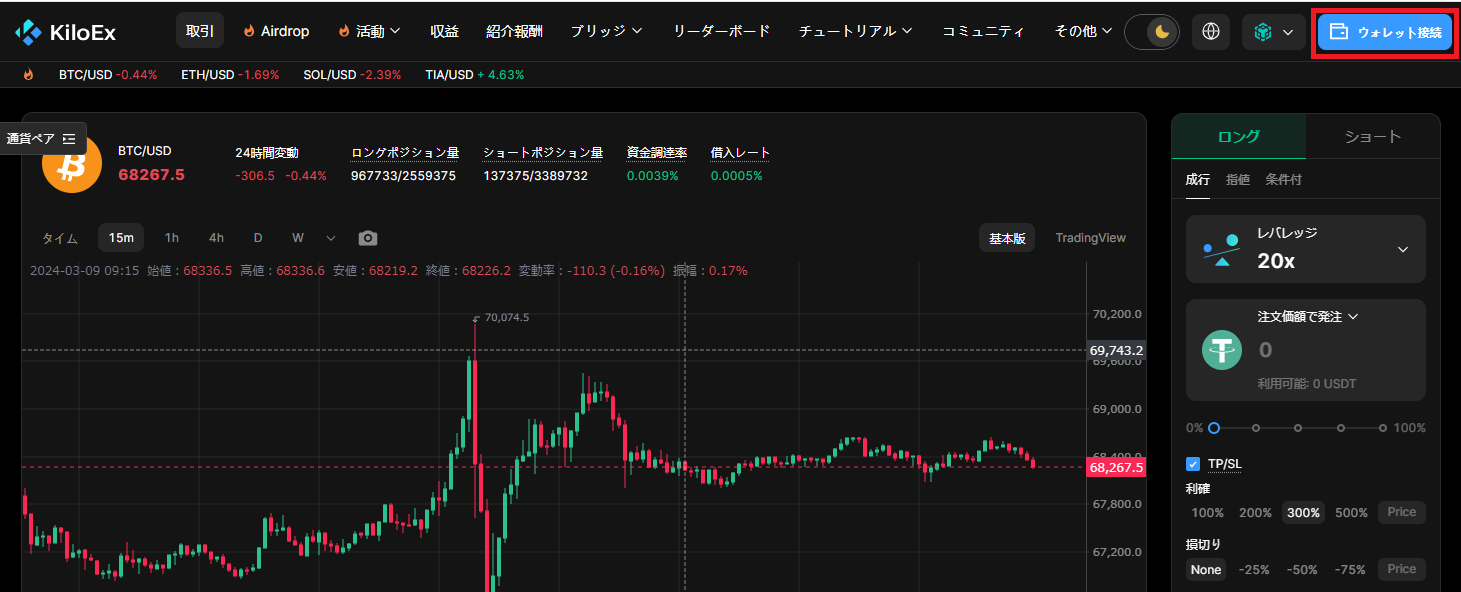Uncheck the TP/SL checkbox
The height and width of the screenshot is (592, 1461).
(1192, 463)
